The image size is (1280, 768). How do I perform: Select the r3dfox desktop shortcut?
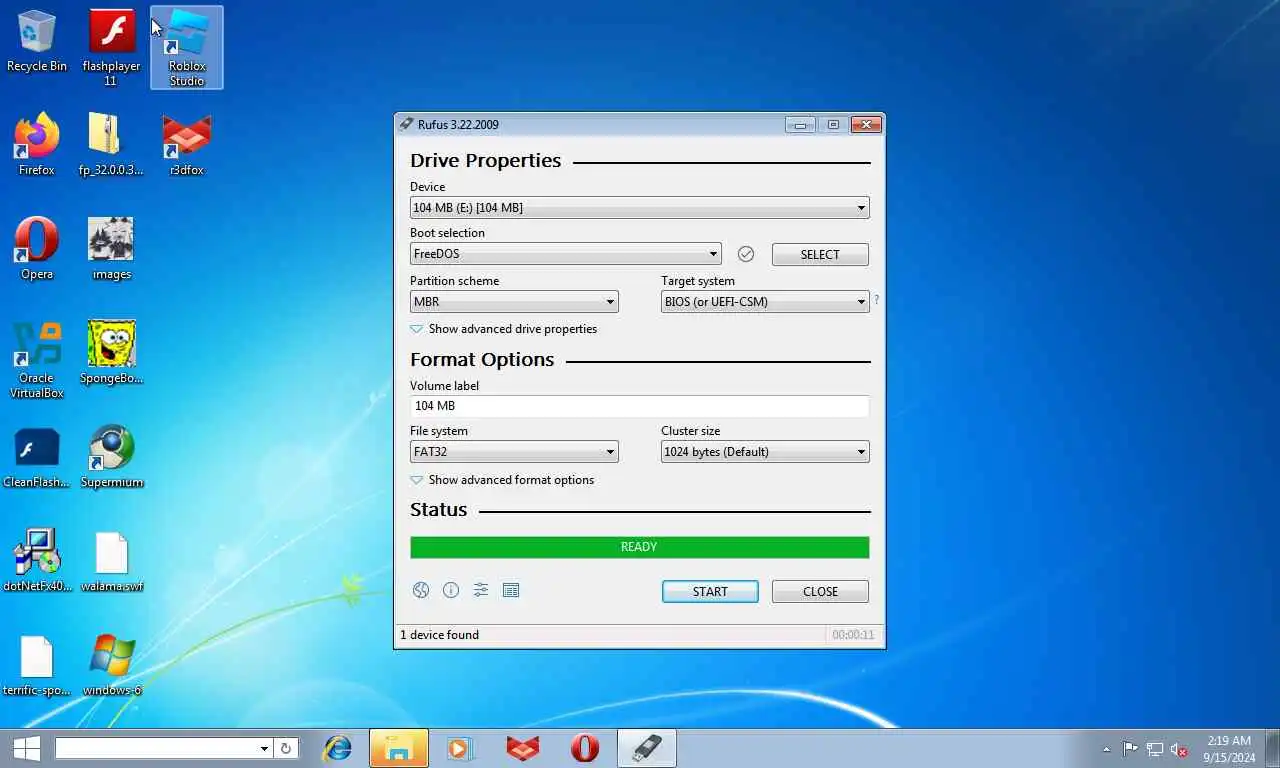[x=187, y=145]
